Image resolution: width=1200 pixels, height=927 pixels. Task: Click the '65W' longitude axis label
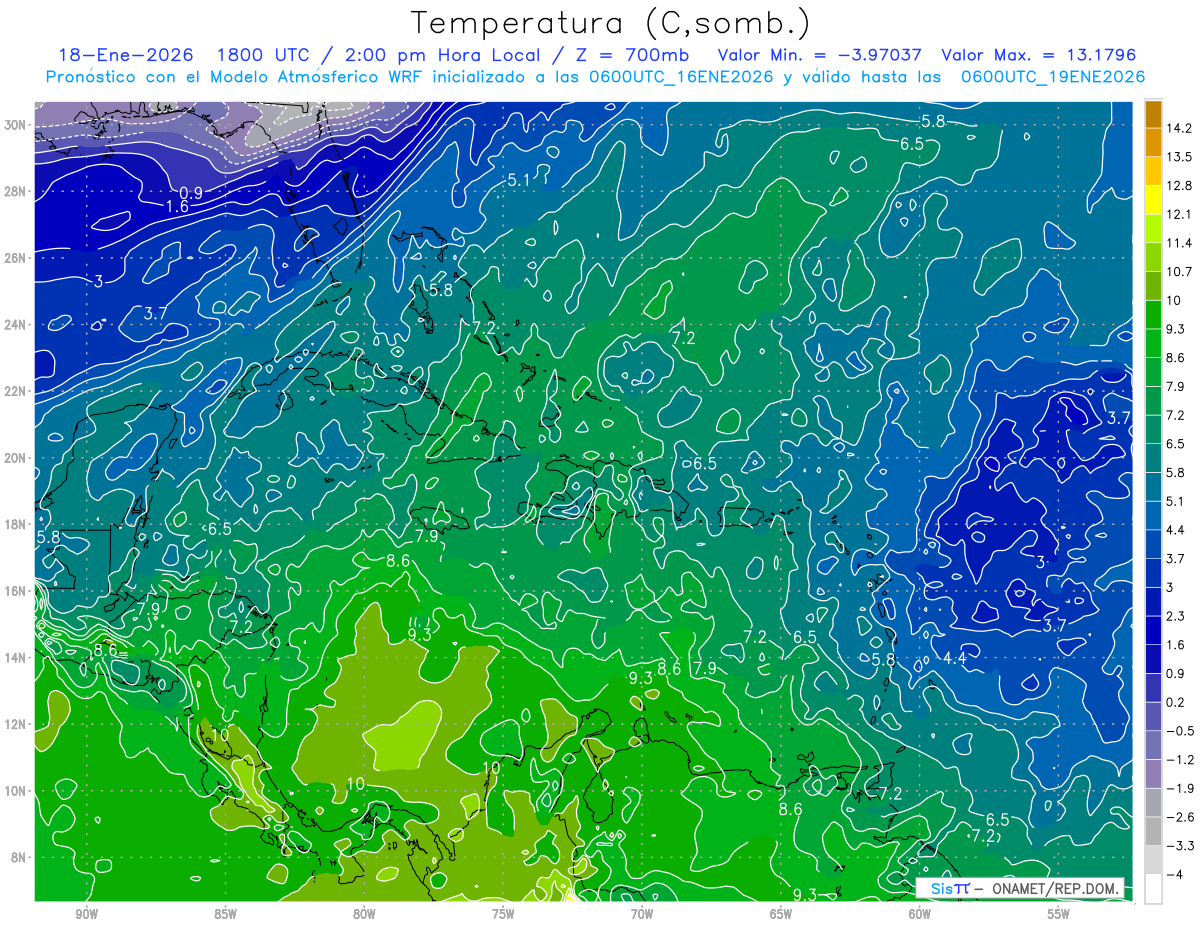coord(781,915)
